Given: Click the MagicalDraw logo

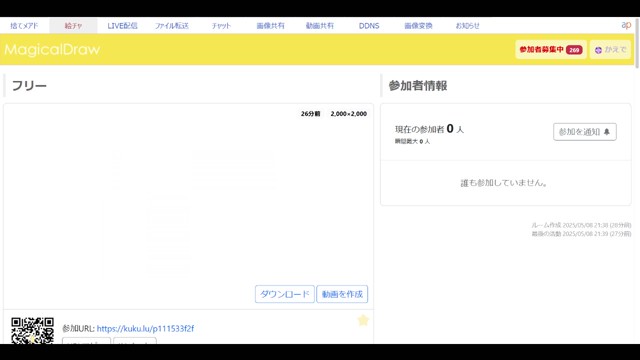Looking at the screenshot, I should click(52, 49).
